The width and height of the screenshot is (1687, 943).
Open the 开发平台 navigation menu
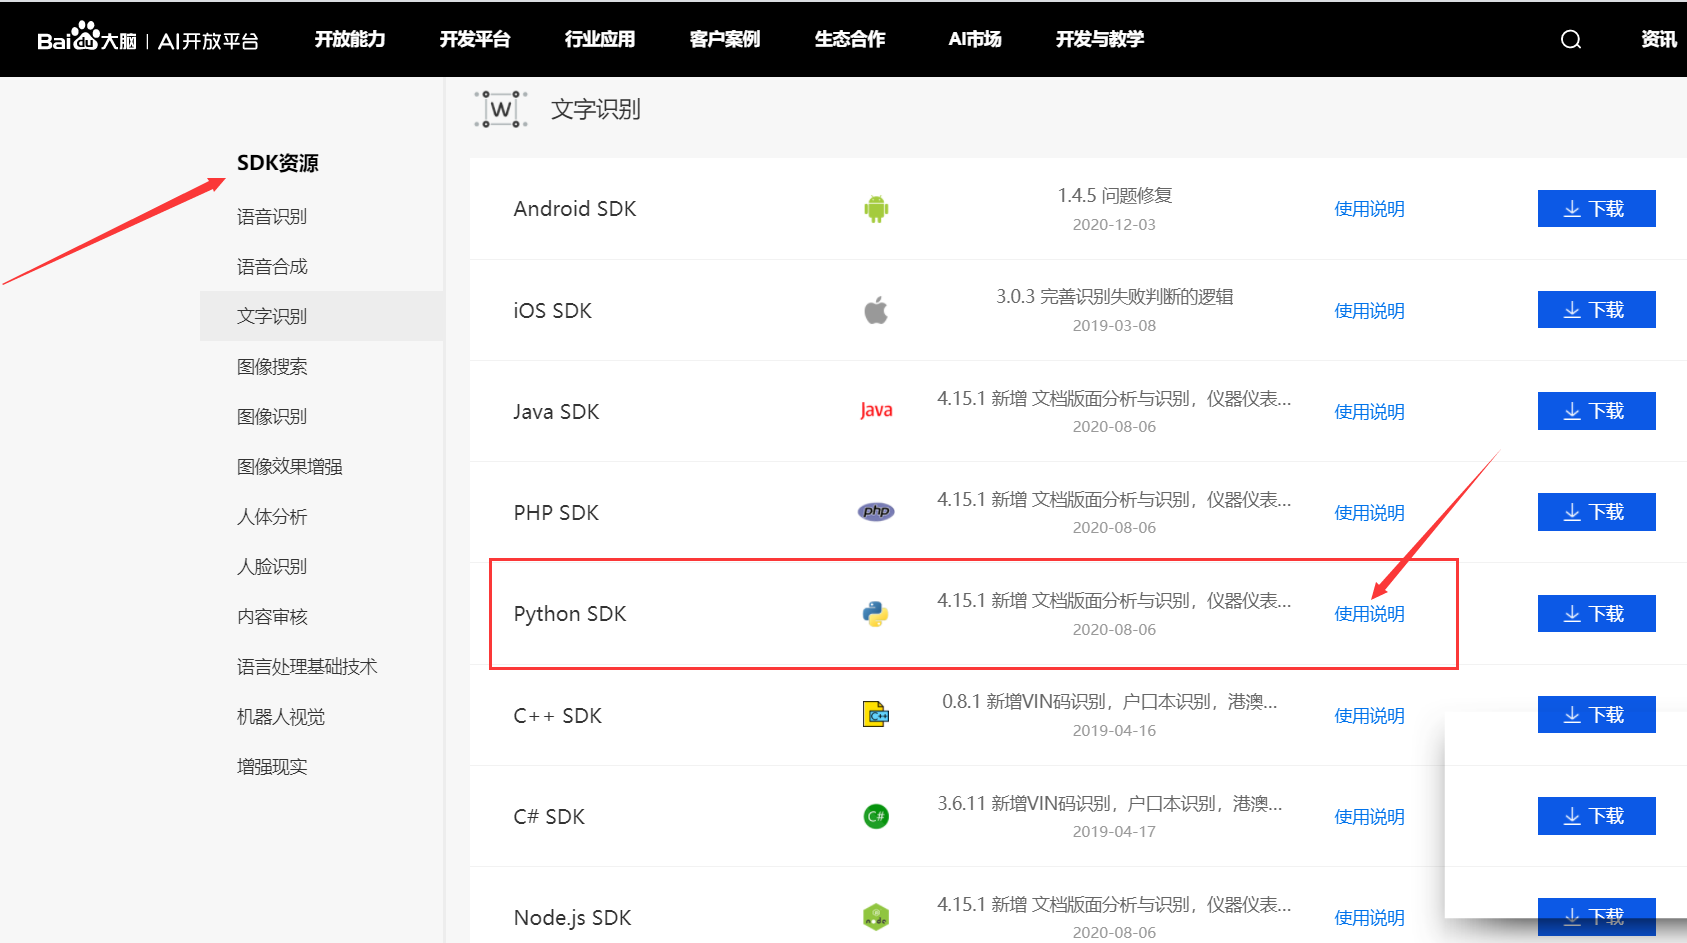pos(475,39)
